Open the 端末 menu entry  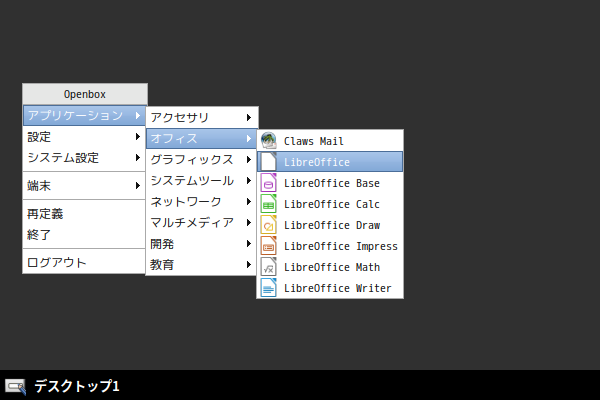pos(85,186)
